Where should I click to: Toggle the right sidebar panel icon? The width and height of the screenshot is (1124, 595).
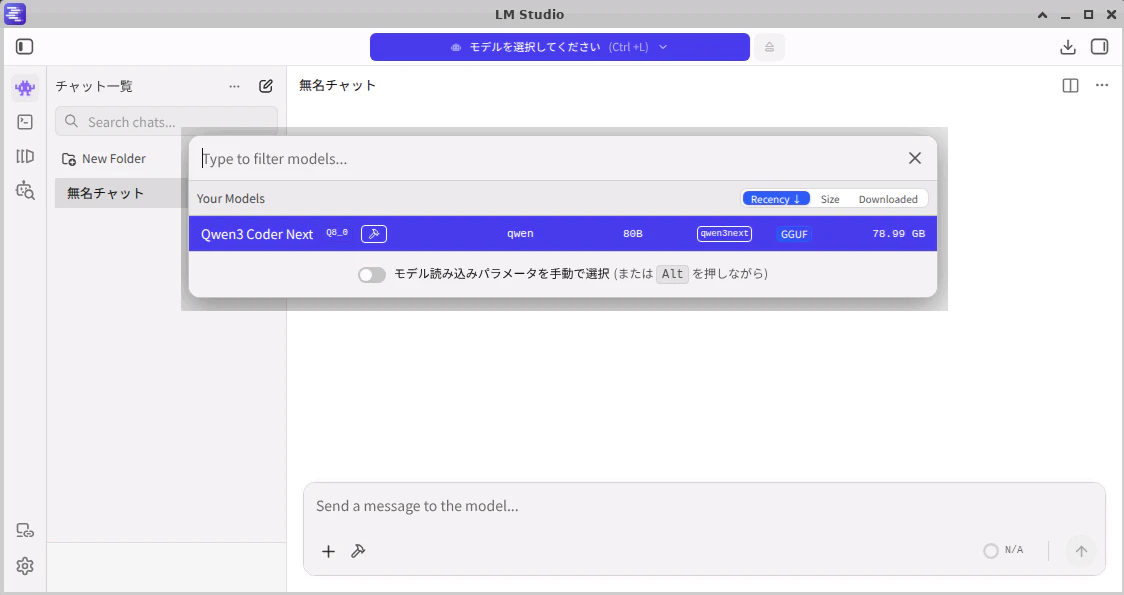click(1099, 47)
